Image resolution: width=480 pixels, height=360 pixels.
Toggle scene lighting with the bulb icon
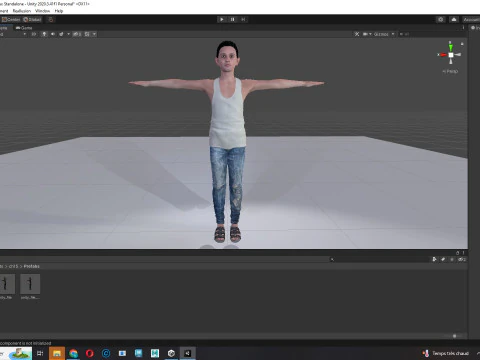pyautogui.click(x=44, y=34)
